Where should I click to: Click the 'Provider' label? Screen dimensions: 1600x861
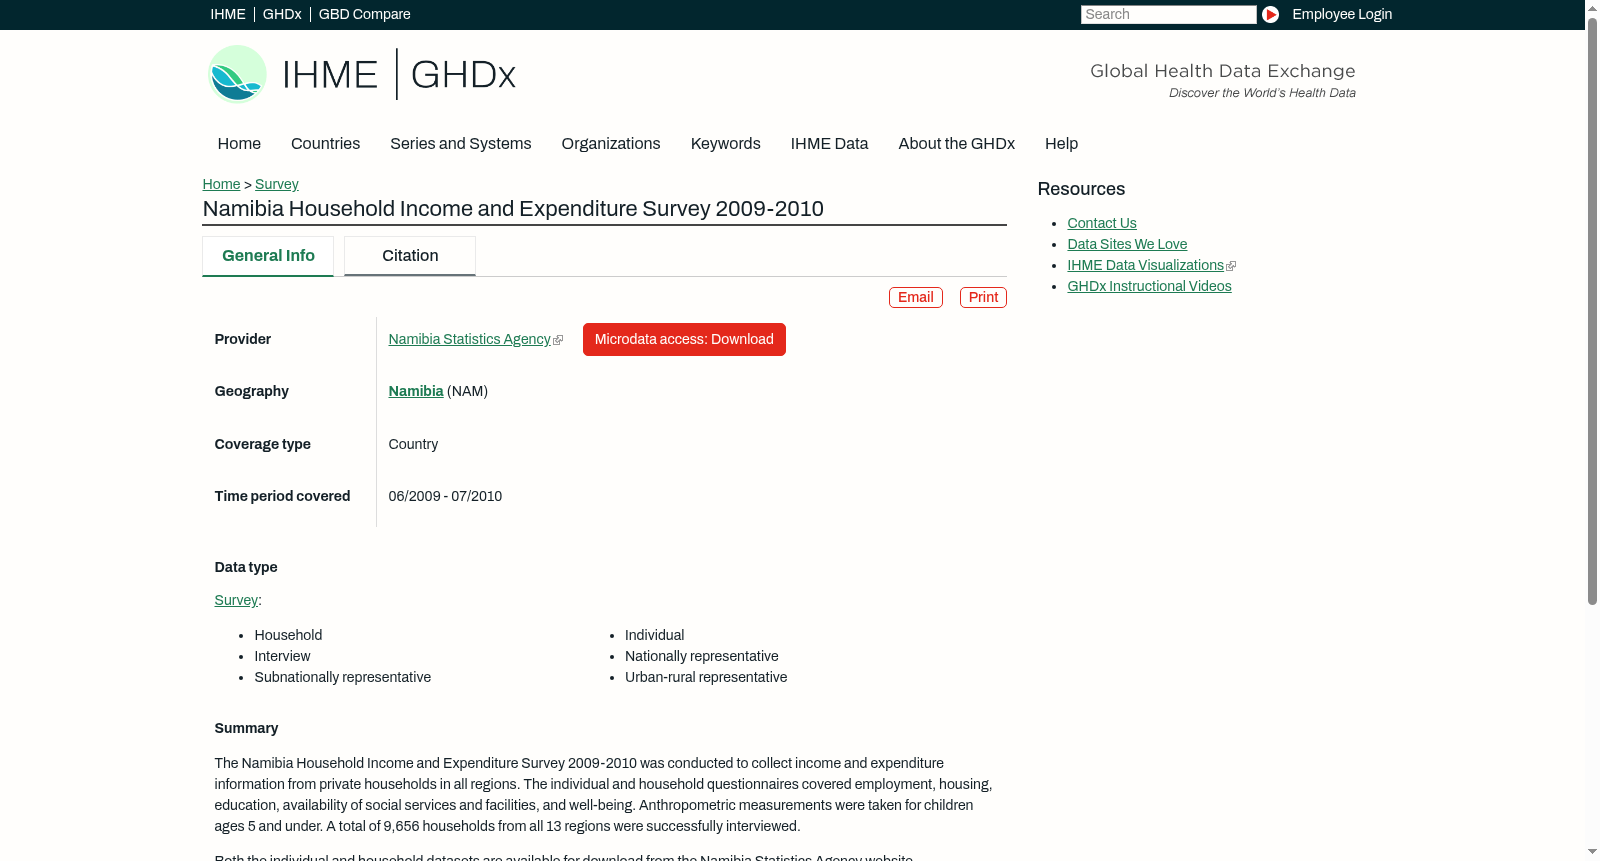[x=242, y=339]
